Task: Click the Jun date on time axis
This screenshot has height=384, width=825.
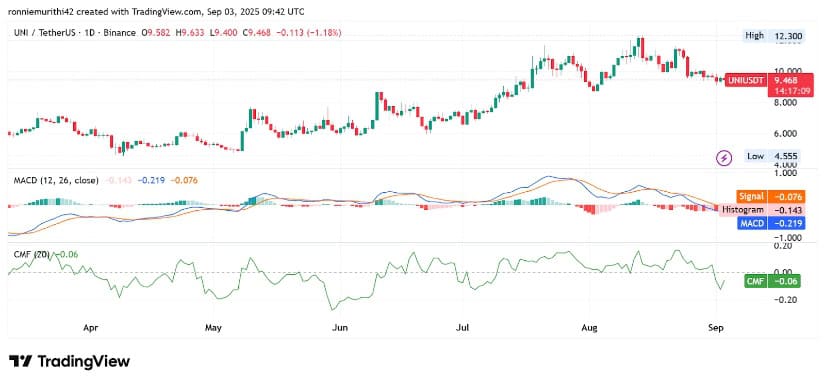Action: click(340, 328)
